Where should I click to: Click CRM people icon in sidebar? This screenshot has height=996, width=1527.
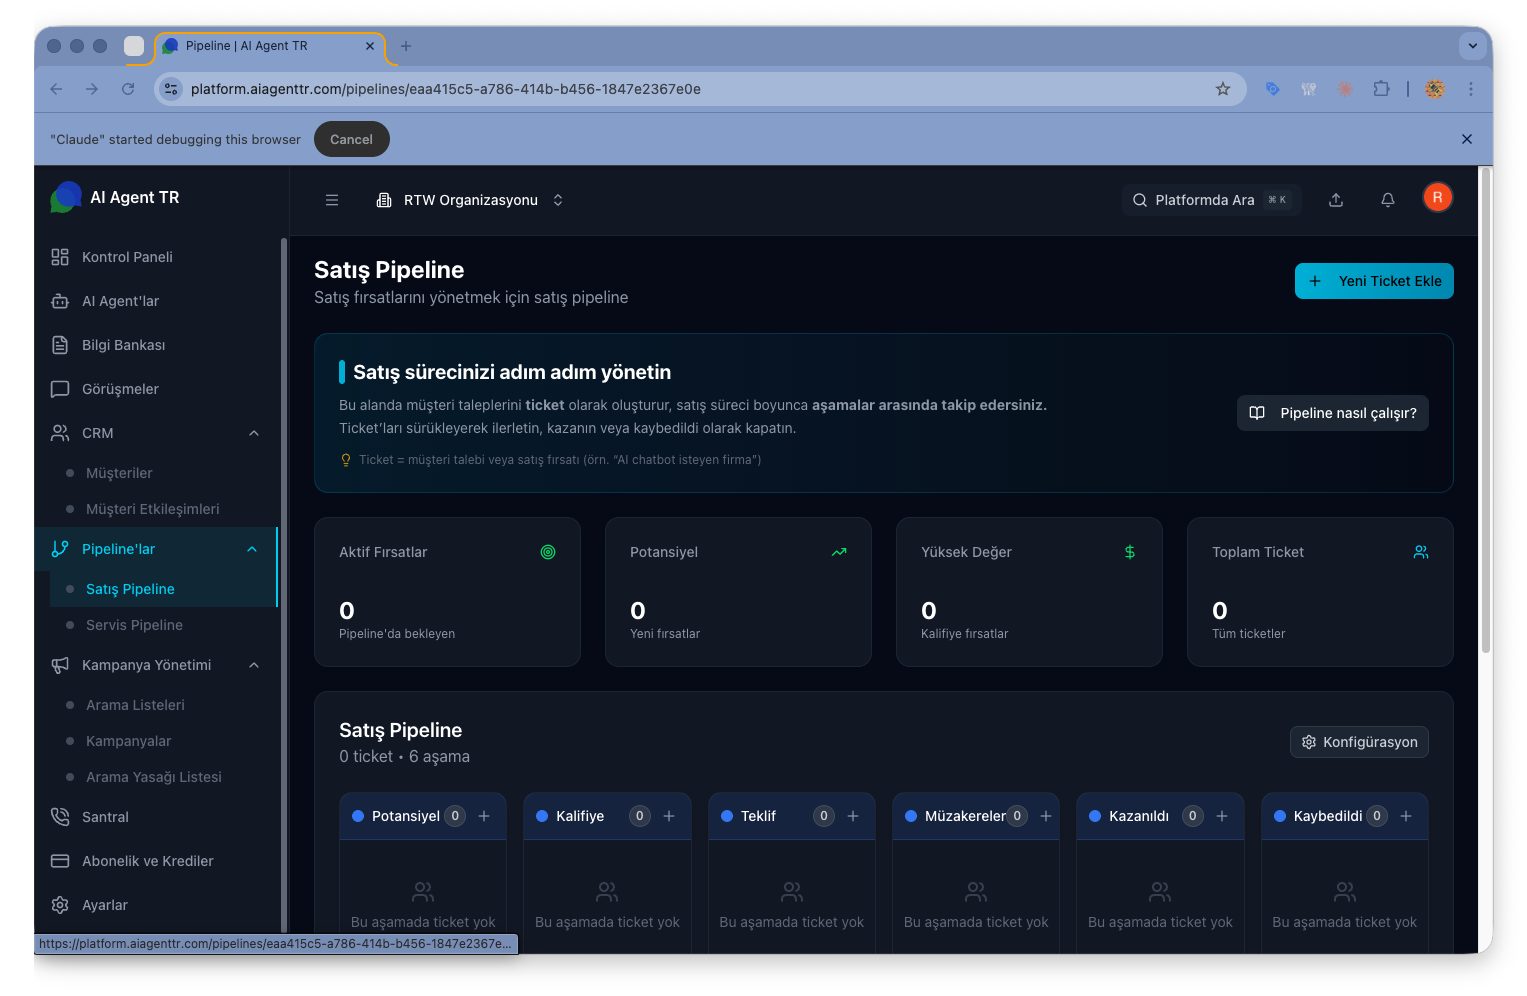60,433
